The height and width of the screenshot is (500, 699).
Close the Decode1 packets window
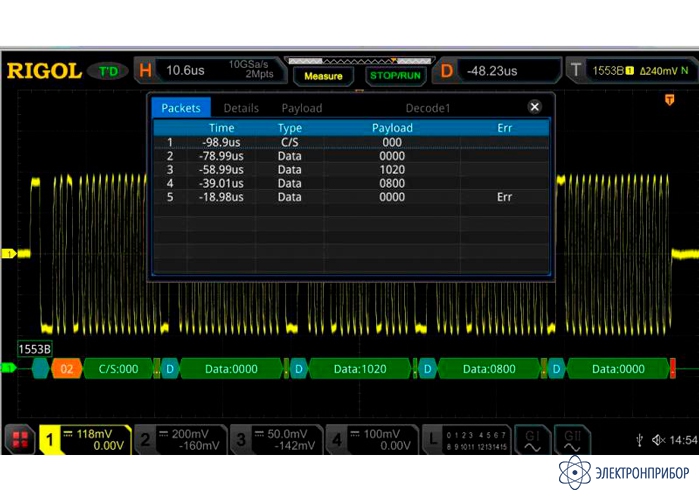click(x=535, y=107)
